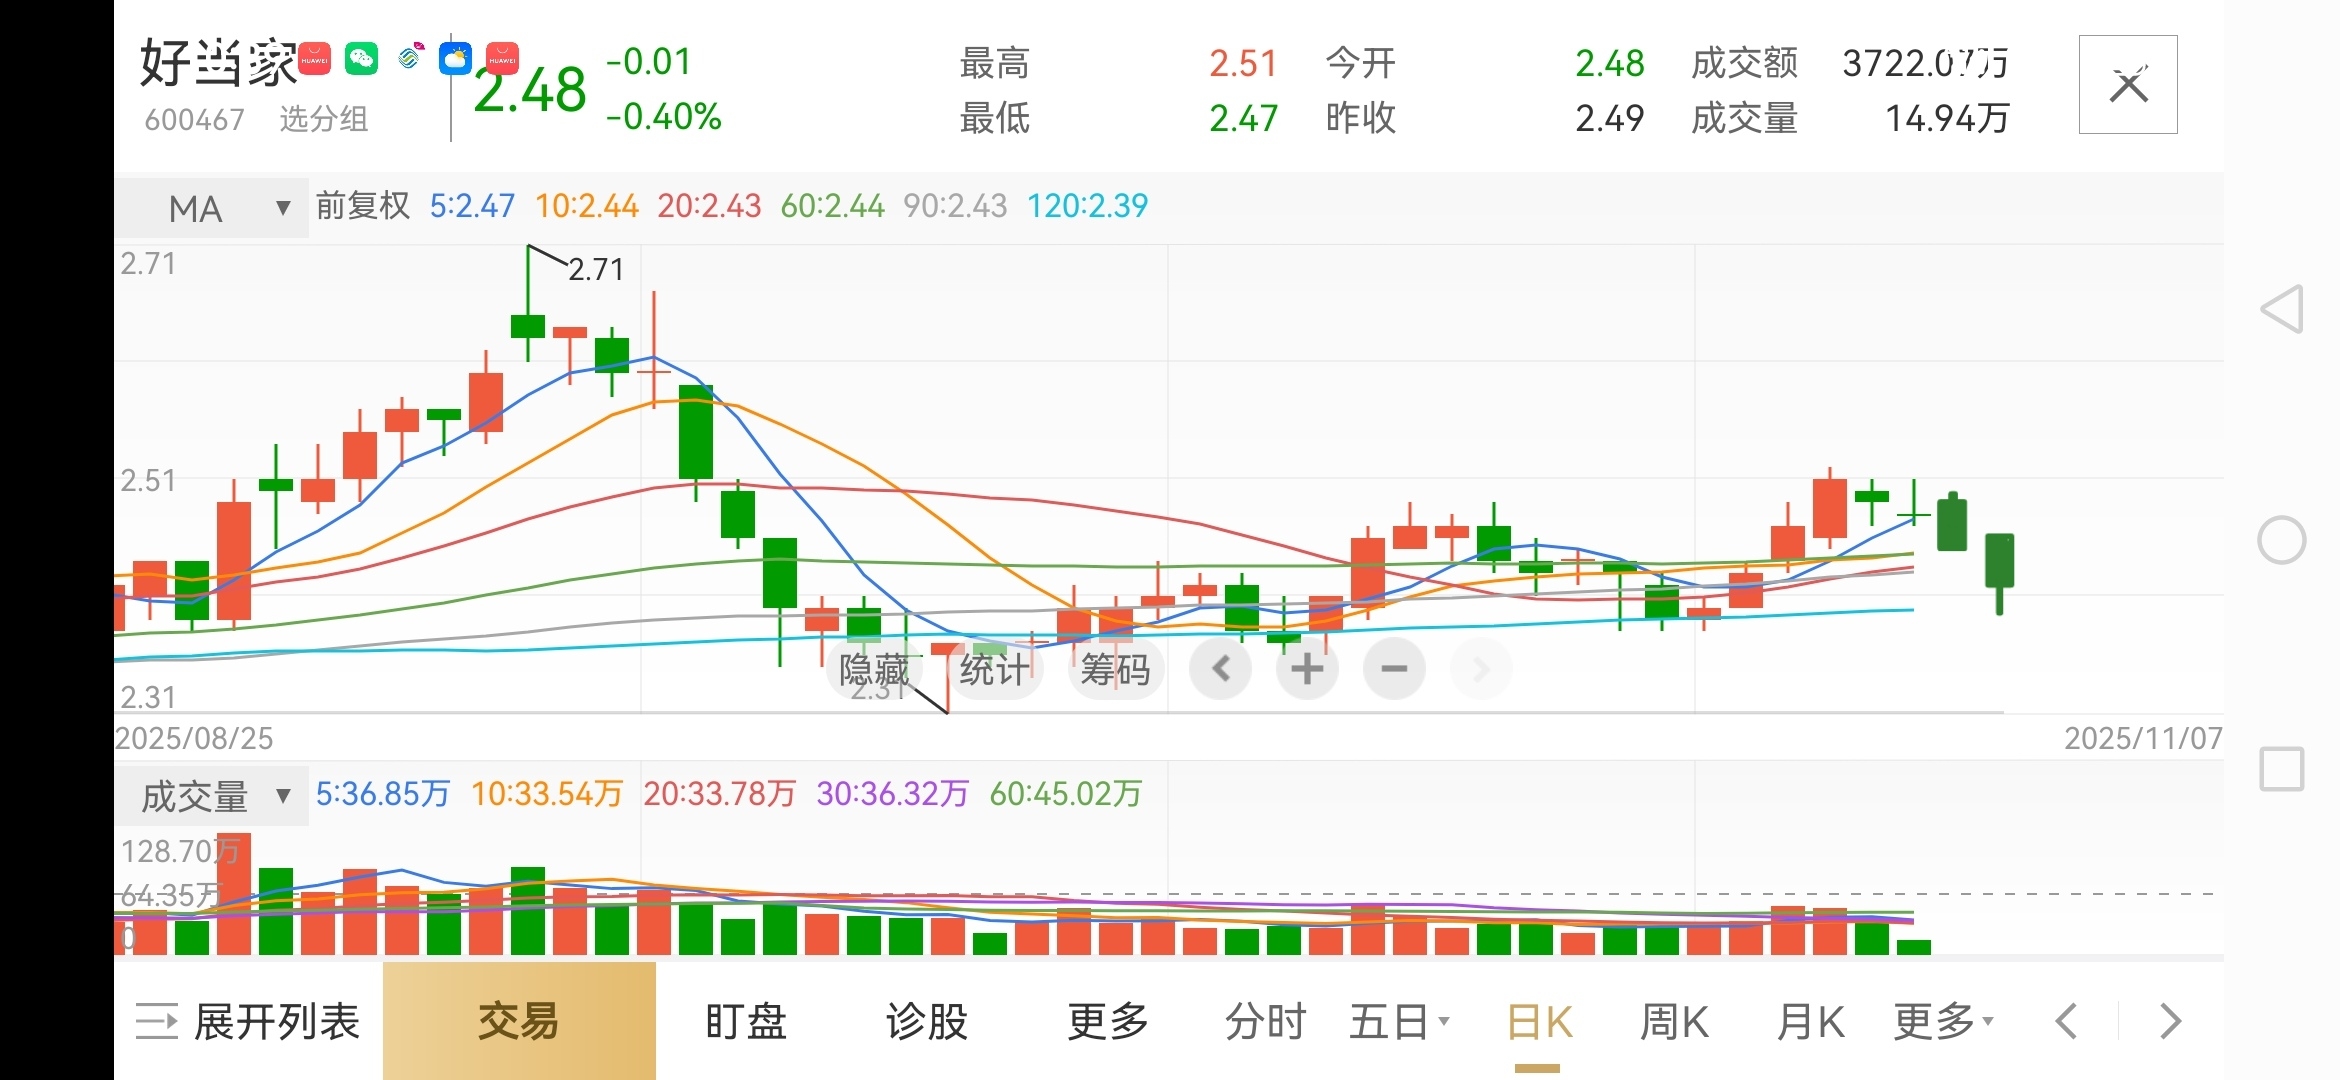The width and height of the screenshot is (2340, 1080).
Task: Tap 前复权 price adjustment setting
Action: tap(363, 206)
